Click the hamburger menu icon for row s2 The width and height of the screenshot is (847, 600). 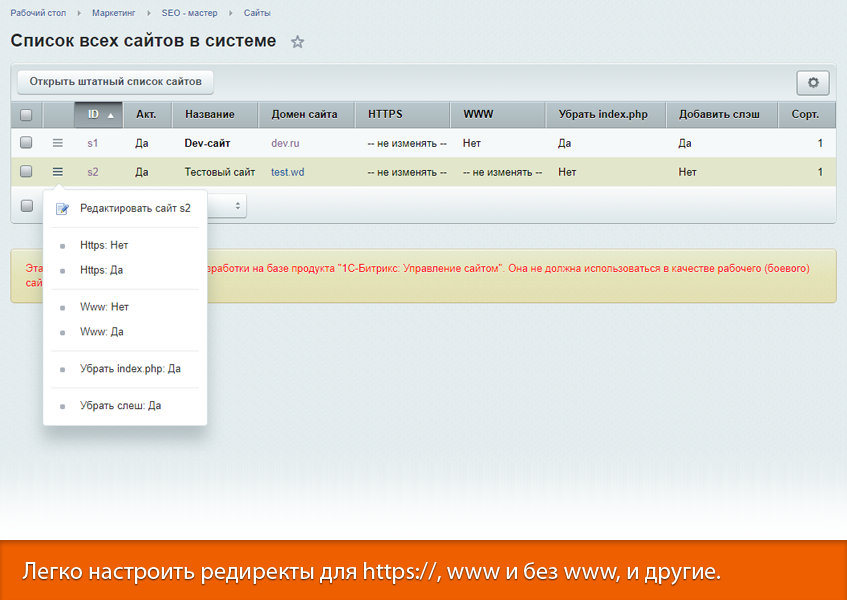point(58,172)
